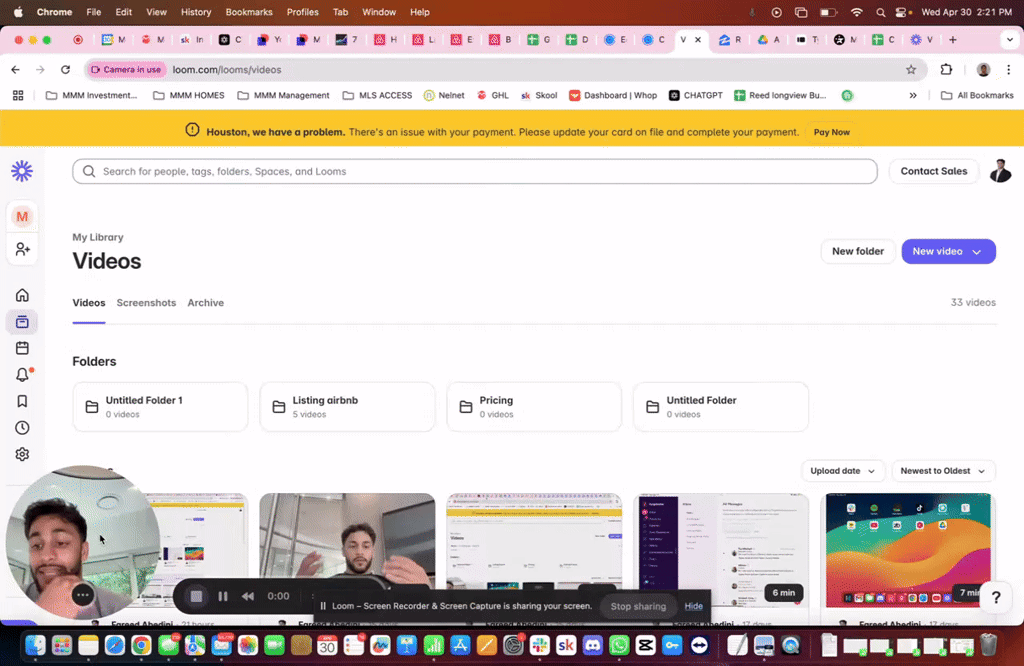The image size is (1024, 666).
Task: Open the Profiles menu in menu bar
Action: pos(302,12)
